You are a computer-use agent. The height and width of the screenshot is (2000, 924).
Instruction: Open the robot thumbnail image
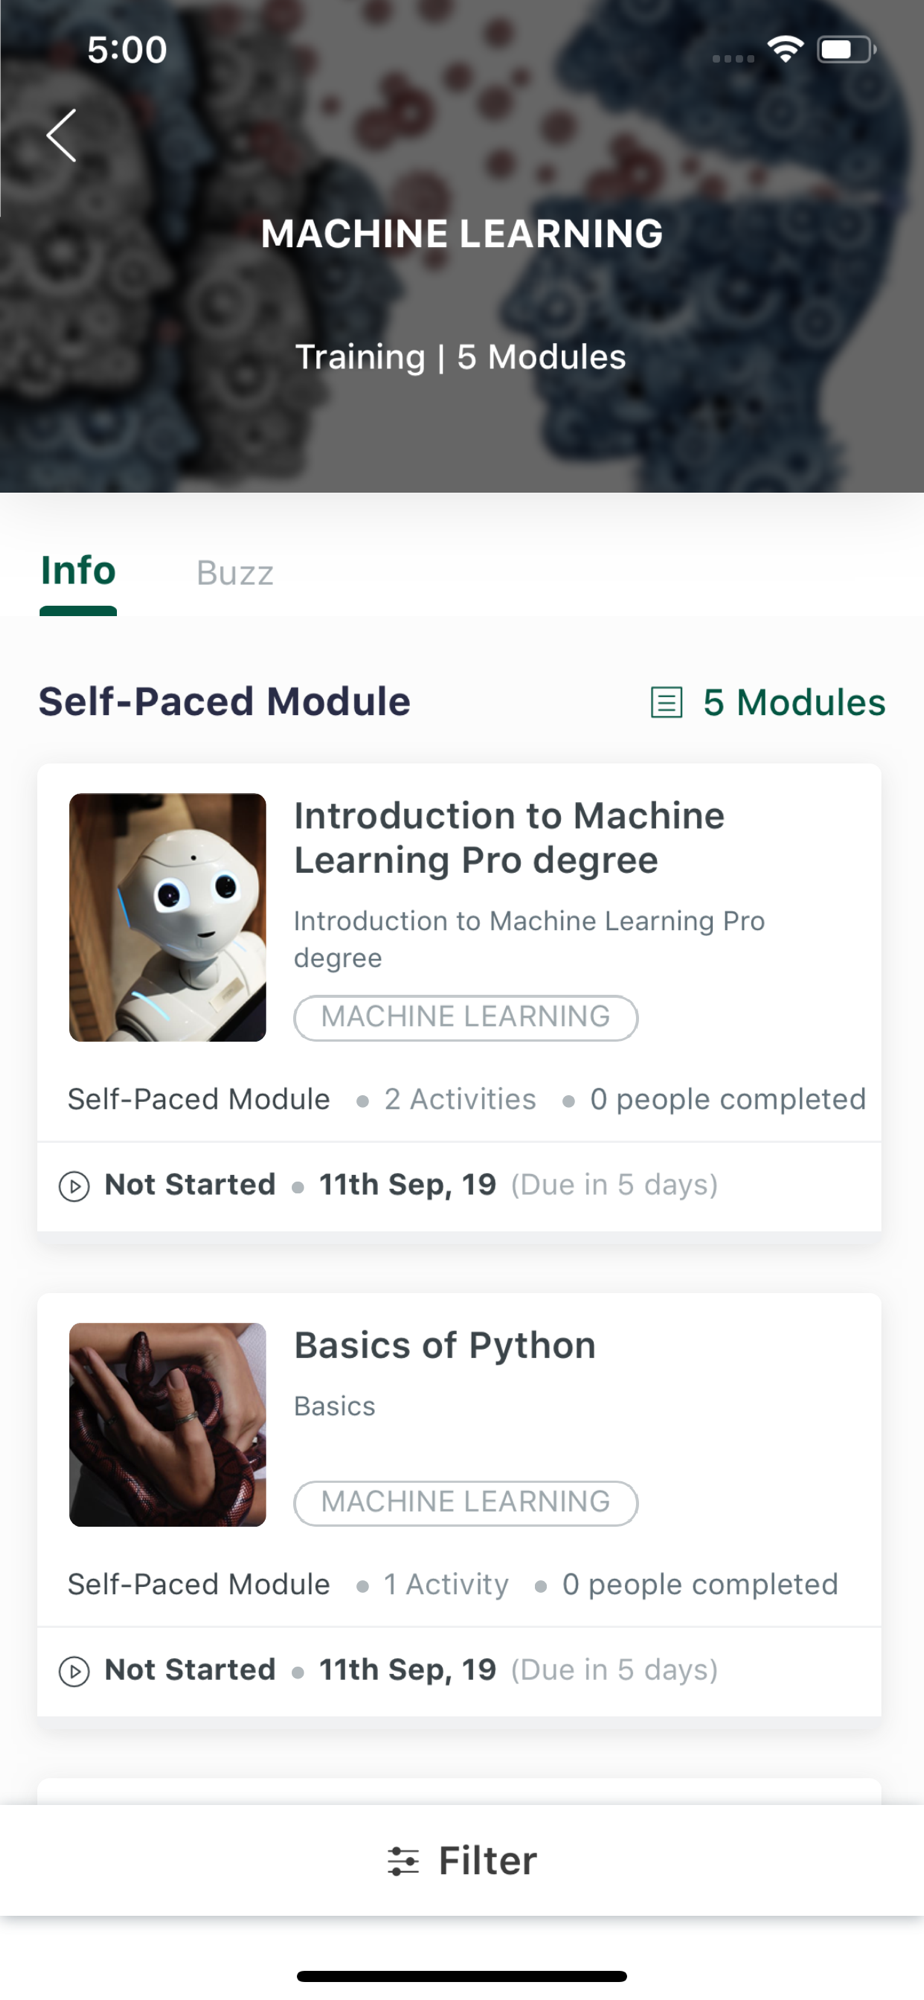click(168, 917)
